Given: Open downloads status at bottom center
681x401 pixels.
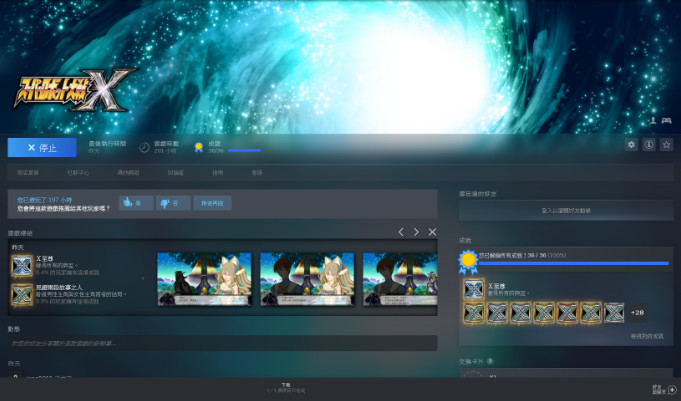Looking at the screenshot, I should click(x=285, y=388).
